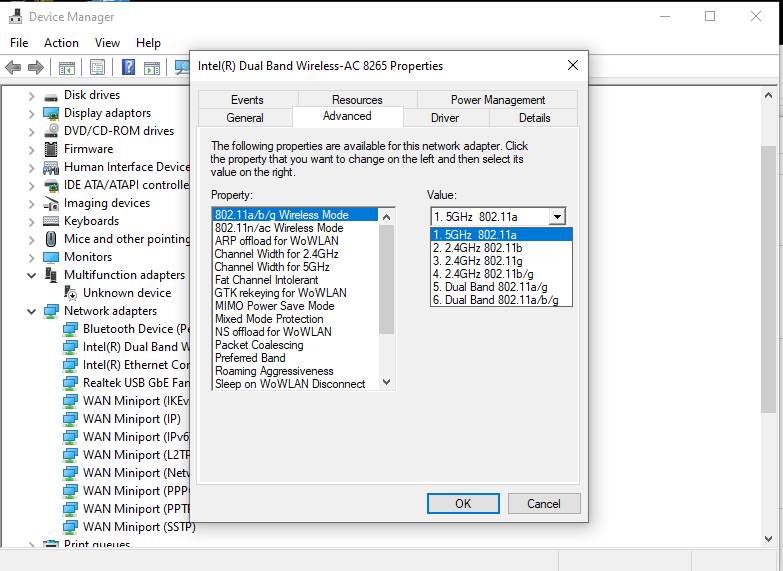The width and height of the screenshot is (783, 571).
Task: Collapse the Network adapters node
Action: (31, 311)
